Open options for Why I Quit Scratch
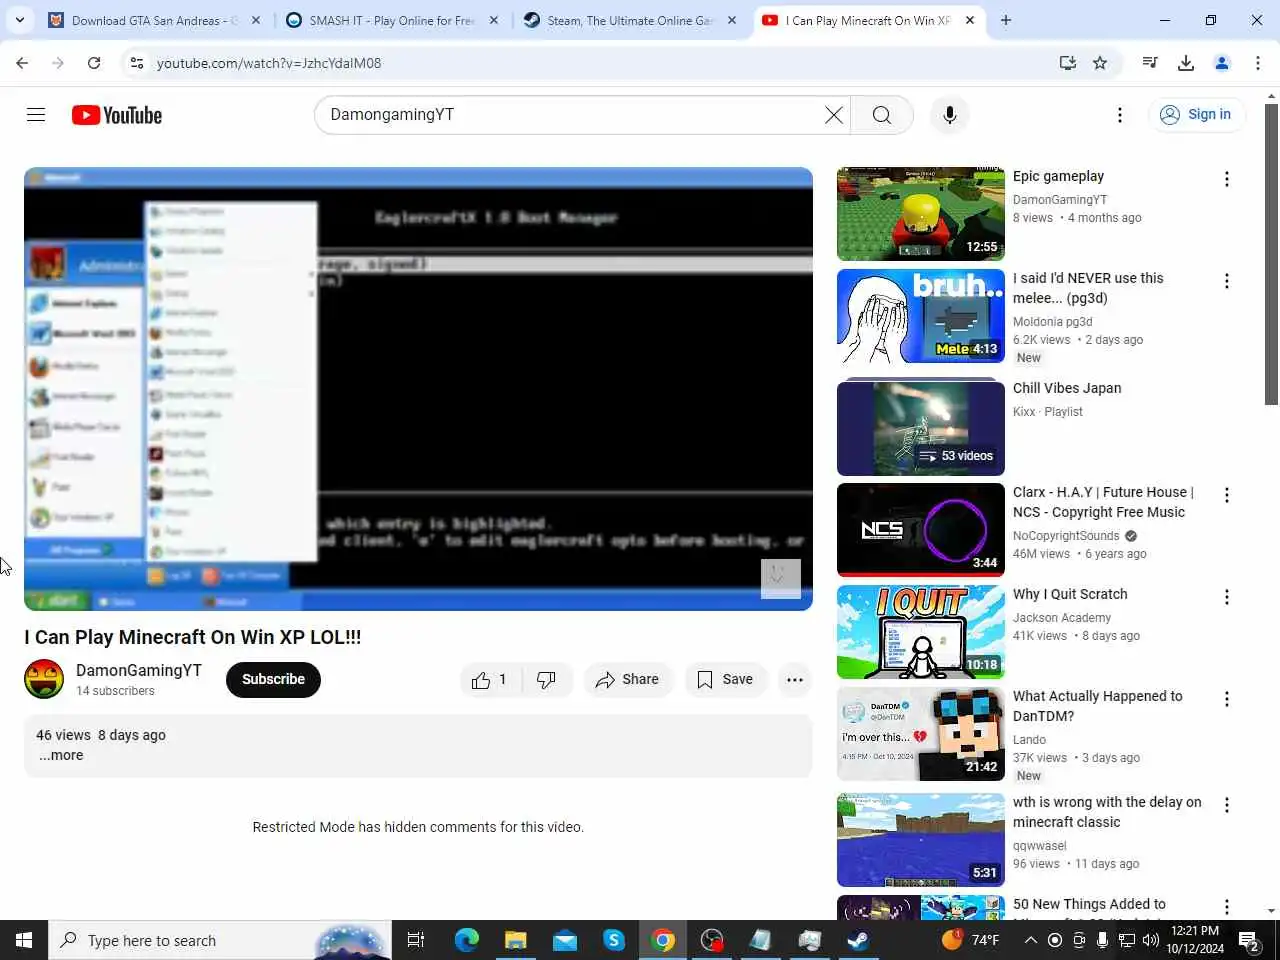The height and width of the screenshot is (960, 1280). (x=1227, y=597)
